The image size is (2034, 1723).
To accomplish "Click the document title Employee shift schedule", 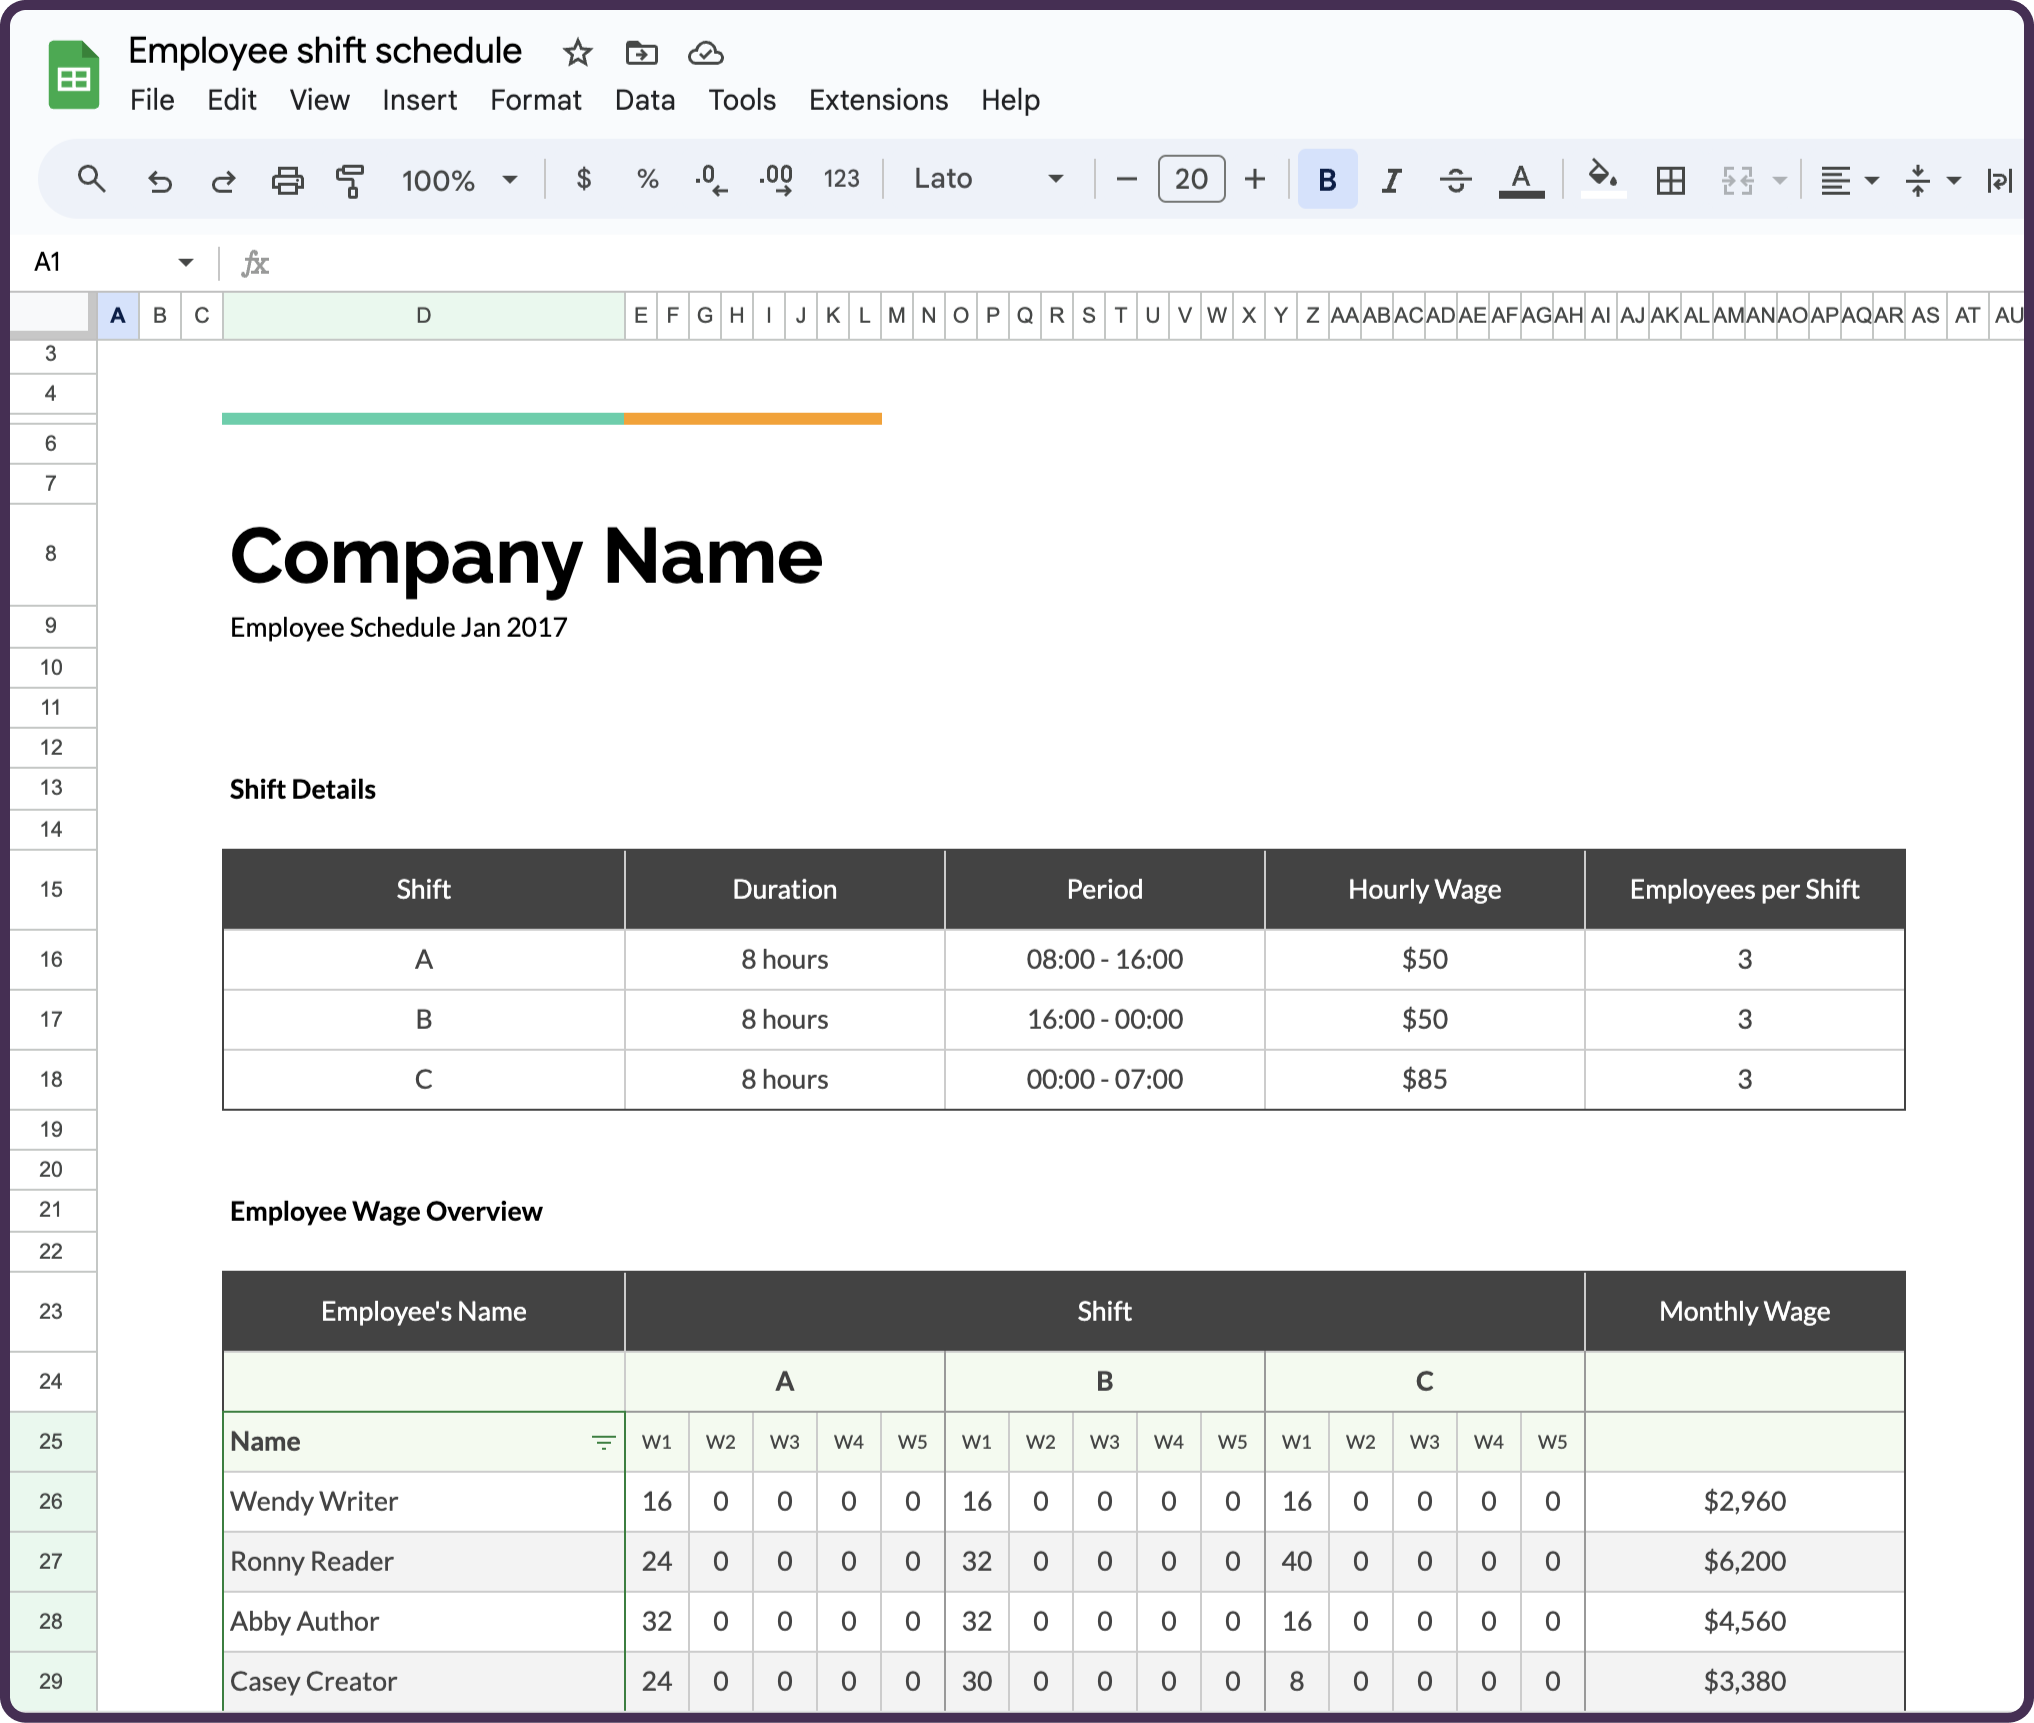I will (325, 51).
